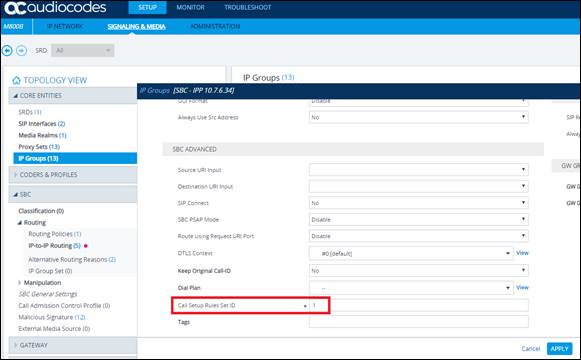Open Media Realms (1)
The image size is (581, 360).
43,135
